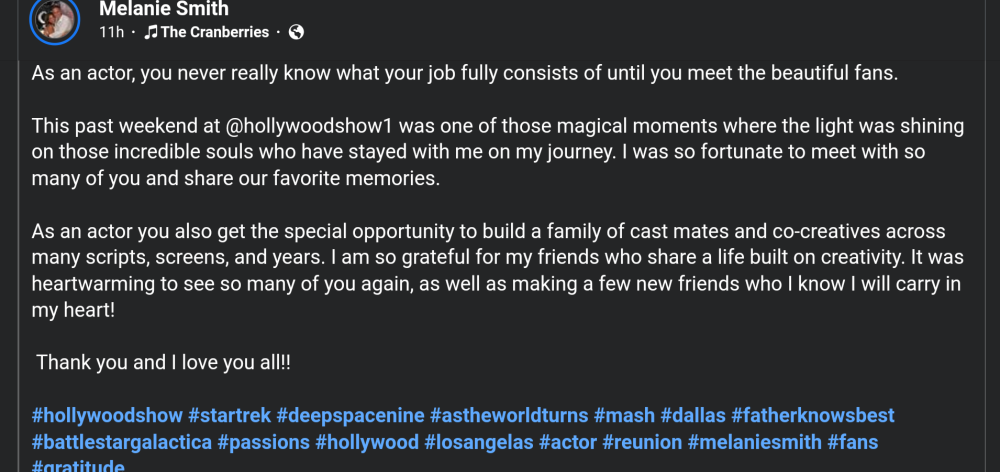The height and width of the screenshot is (472, 1000).
Task: Open the #fatherknowsbest hashtag
Action: click(812, 415)
